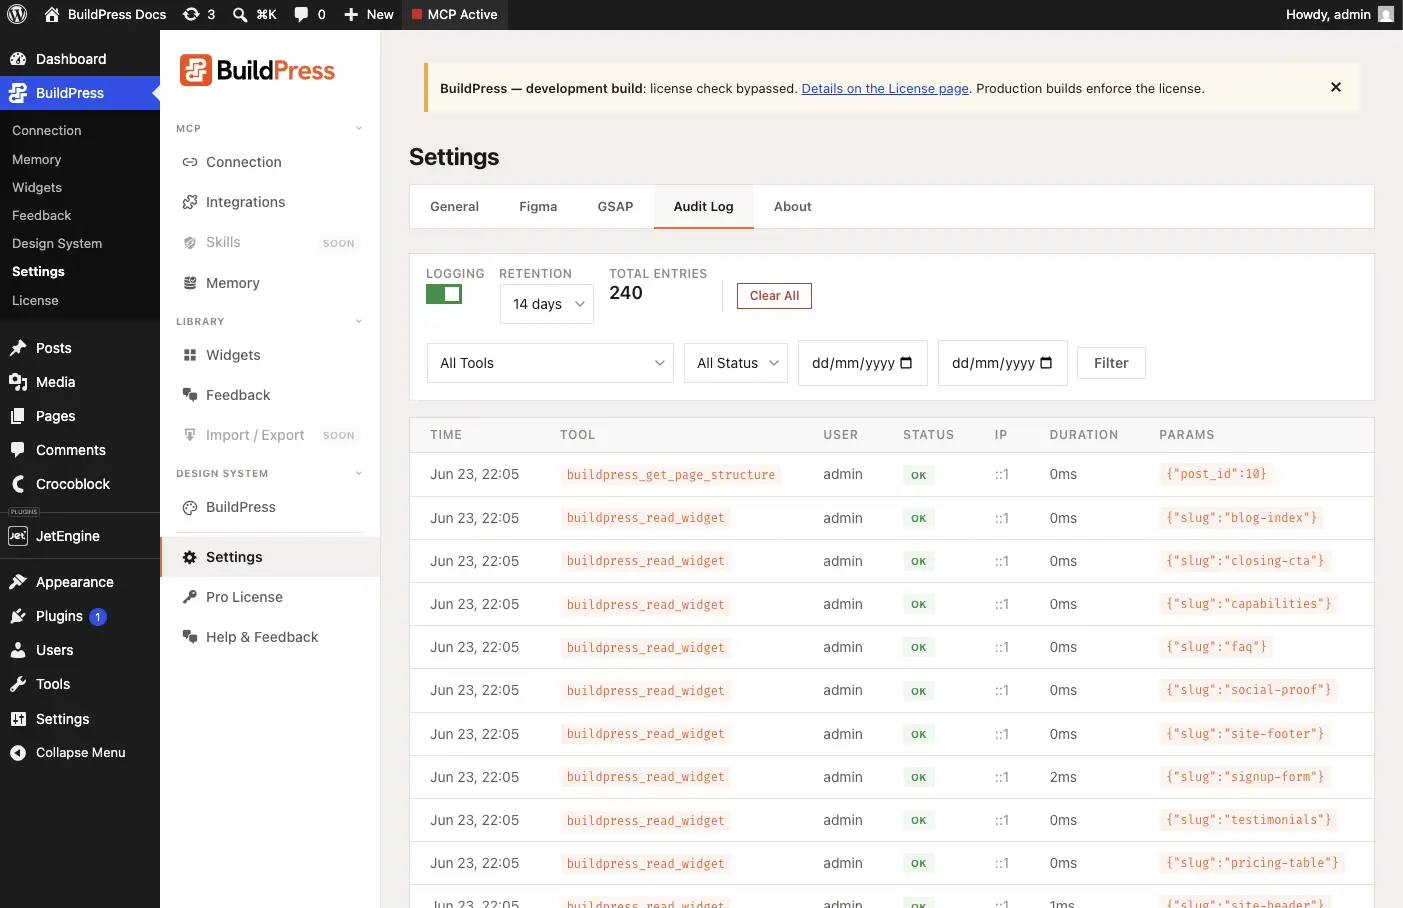Click the {"post_id":10} params value

[x=1216, y=474]
